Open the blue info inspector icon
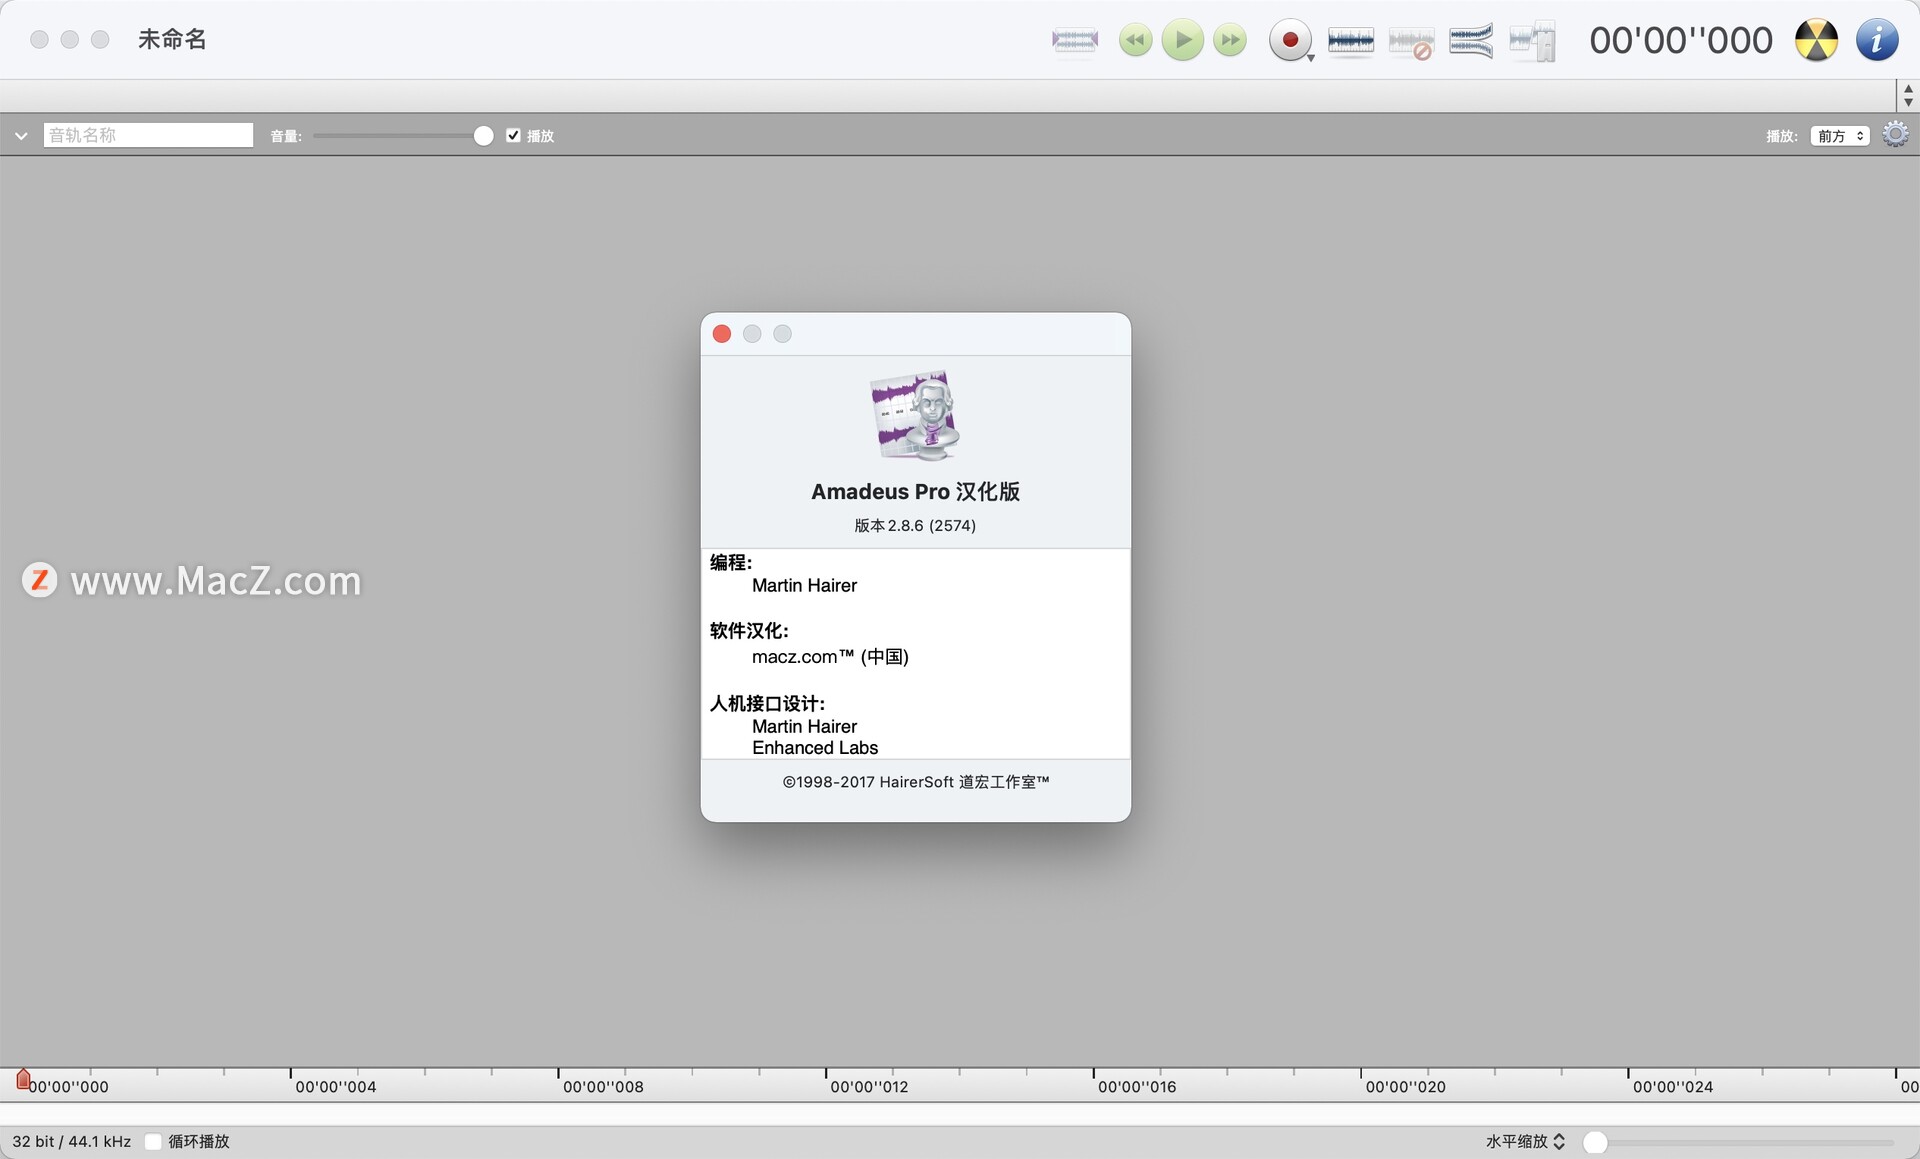Viewport: 1920px width, 1159px height. tap(1877, 40)
